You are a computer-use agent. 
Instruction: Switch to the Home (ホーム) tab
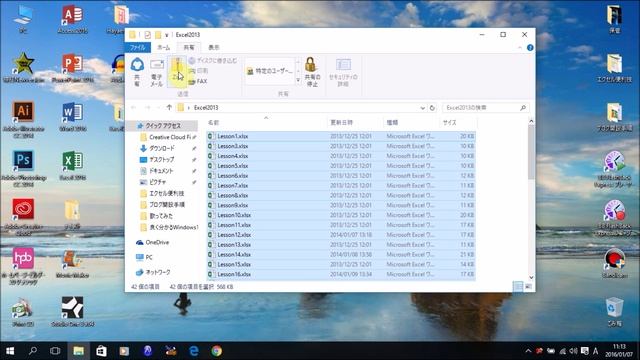164,47
